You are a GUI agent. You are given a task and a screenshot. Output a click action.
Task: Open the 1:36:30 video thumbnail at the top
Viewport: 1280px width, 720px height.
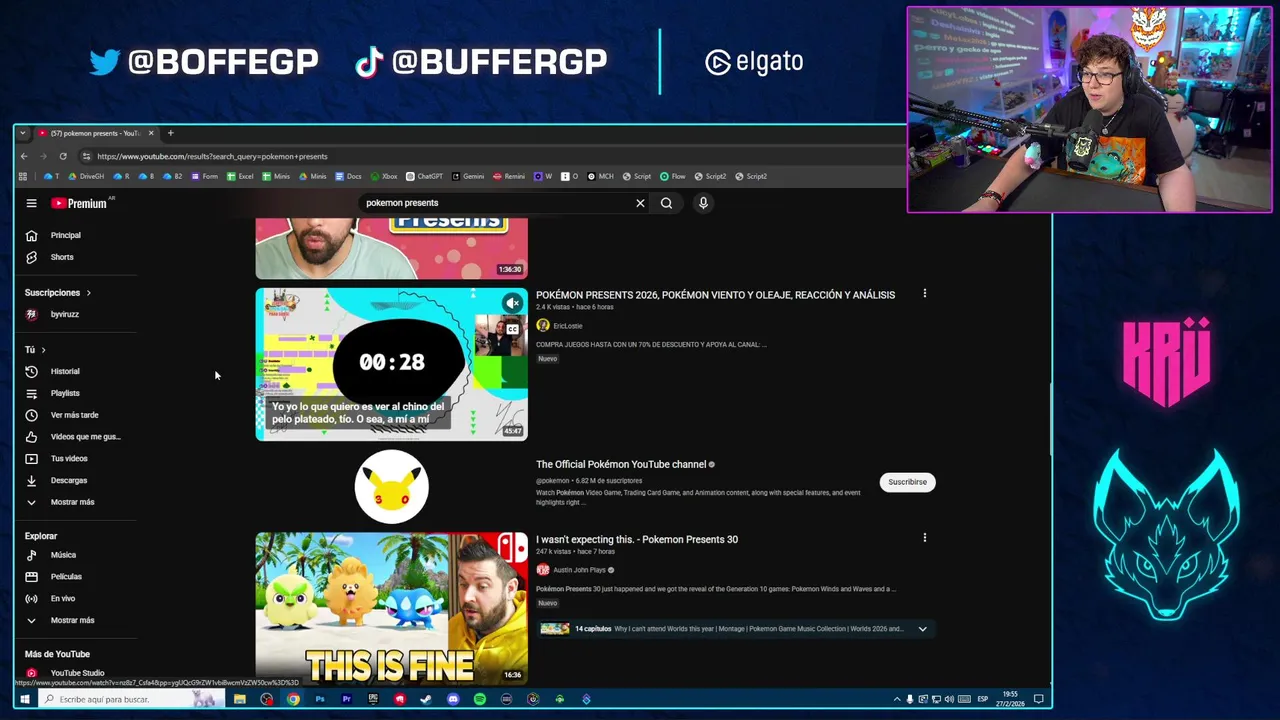(x=391, y=248)
